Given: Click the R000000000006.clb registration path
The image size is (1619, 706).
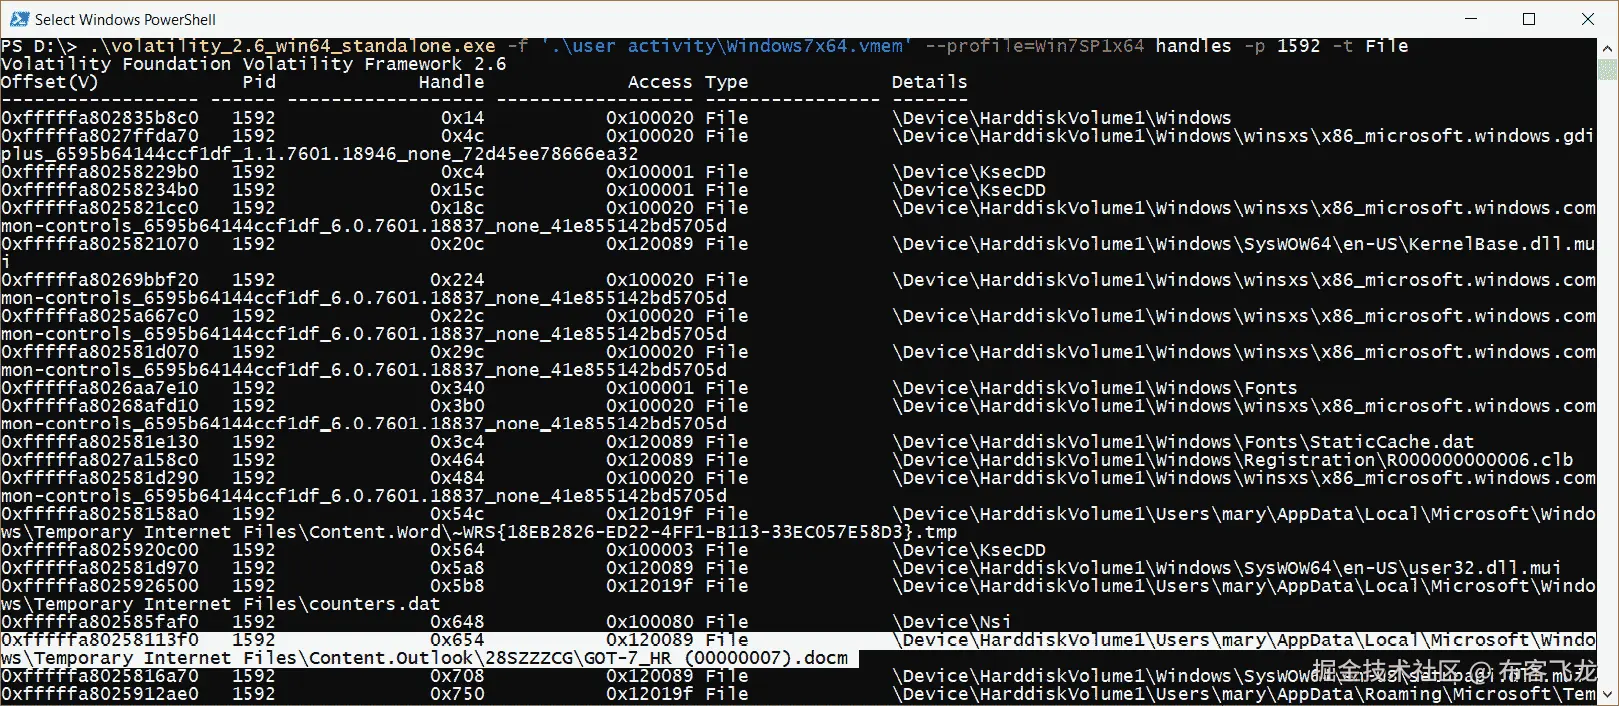Looking at the screenshot, I should (x=1233, y=460).
